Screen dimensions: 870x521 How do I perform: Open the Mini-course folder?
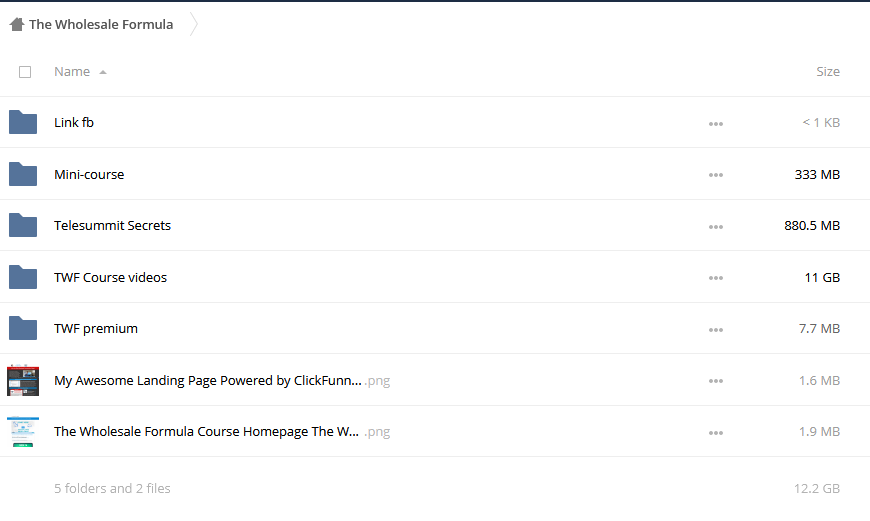(x=89, y=174)
